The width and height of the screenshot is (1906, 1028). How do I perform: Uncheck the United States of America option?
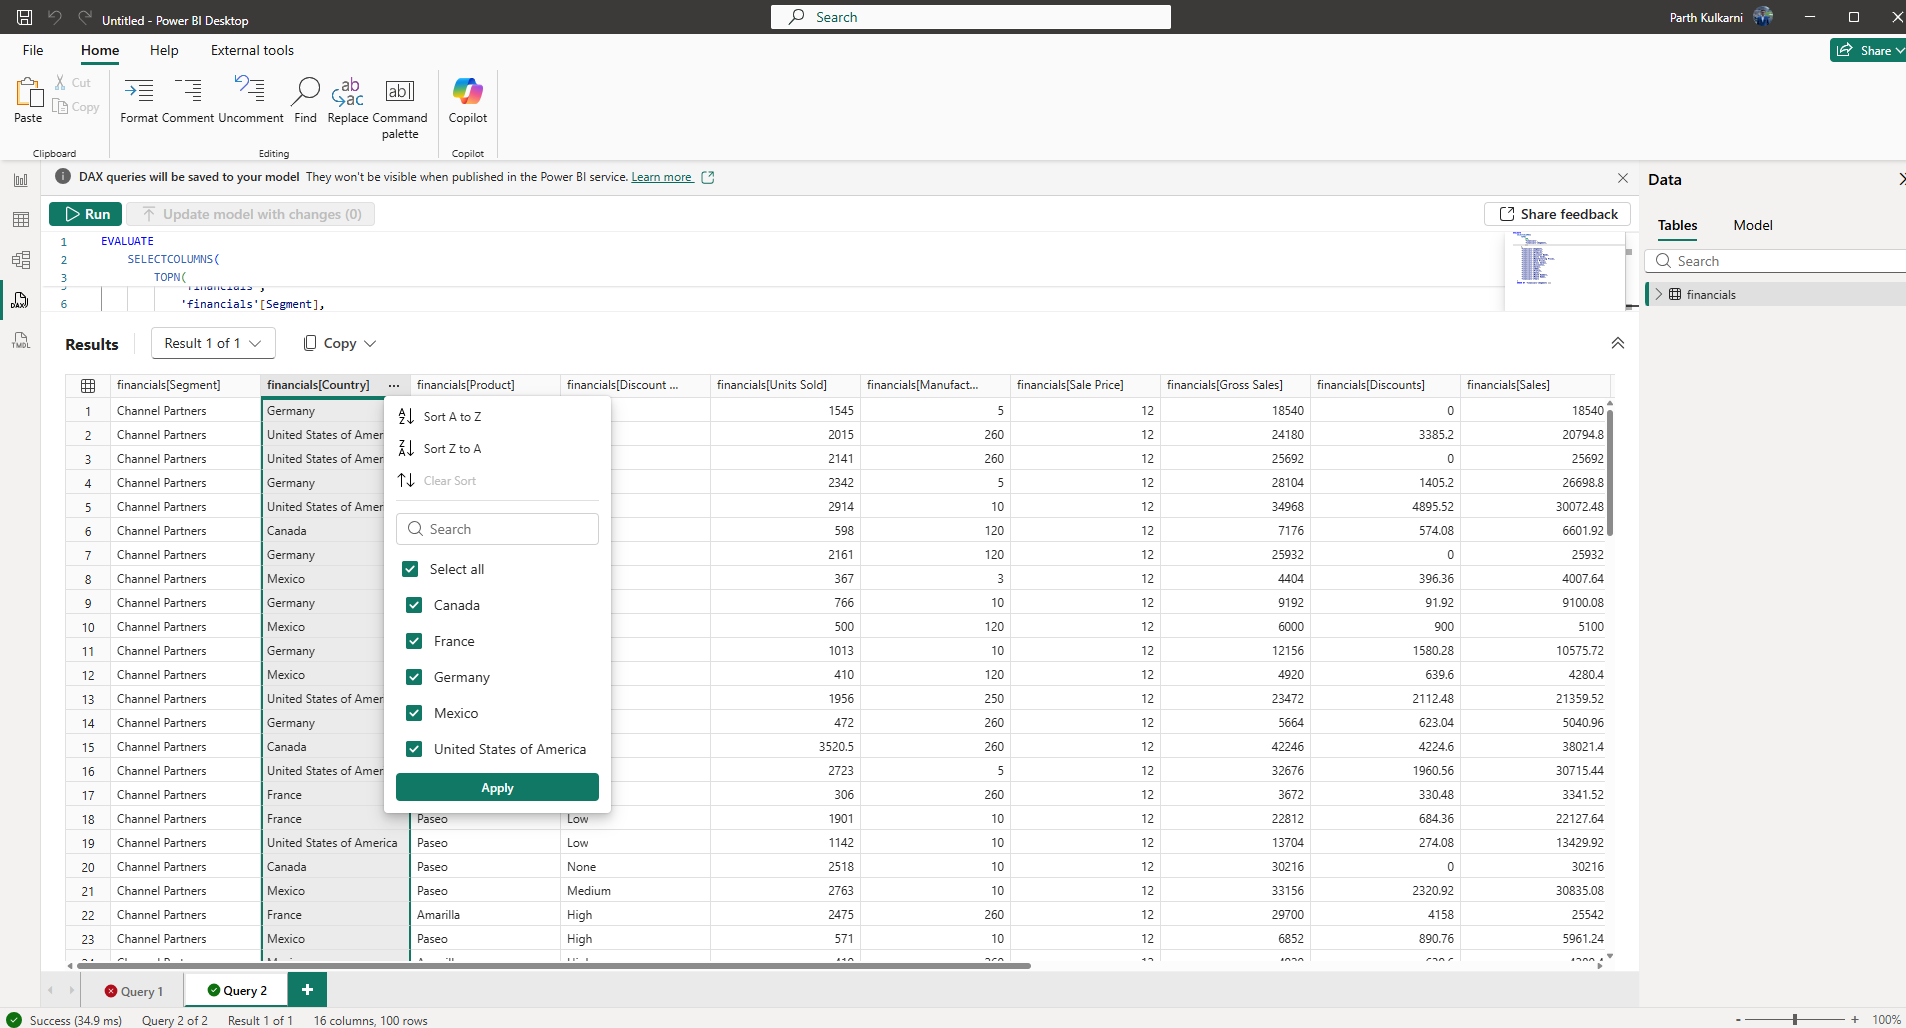[414, 749]
